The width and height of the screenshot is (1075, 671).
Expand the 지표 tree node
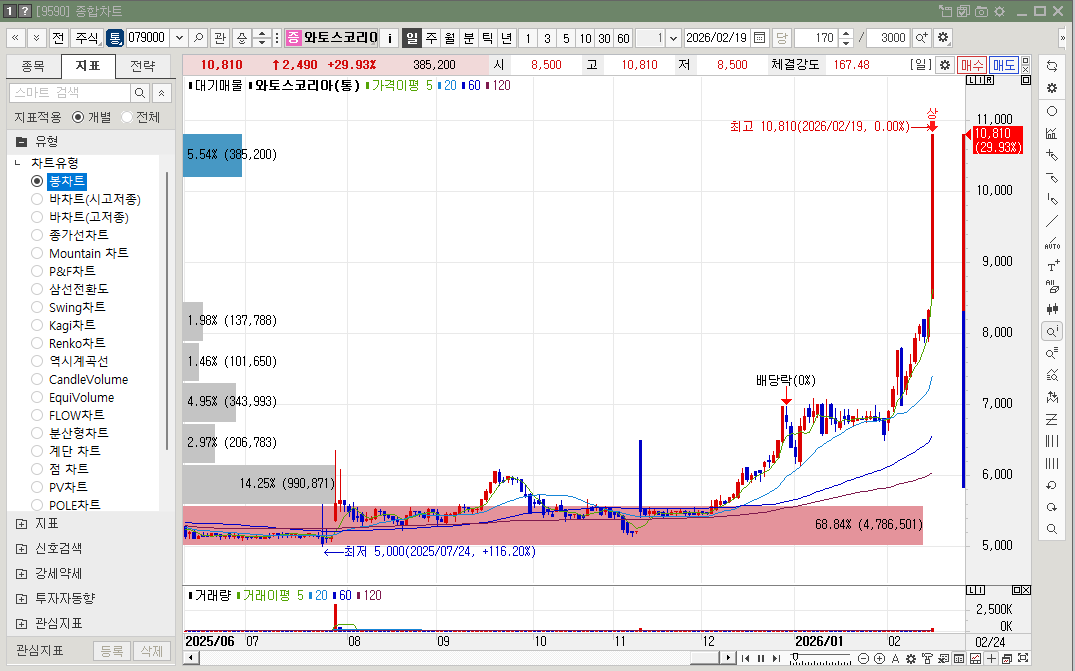pyautogui.click(x=21, y=524)
